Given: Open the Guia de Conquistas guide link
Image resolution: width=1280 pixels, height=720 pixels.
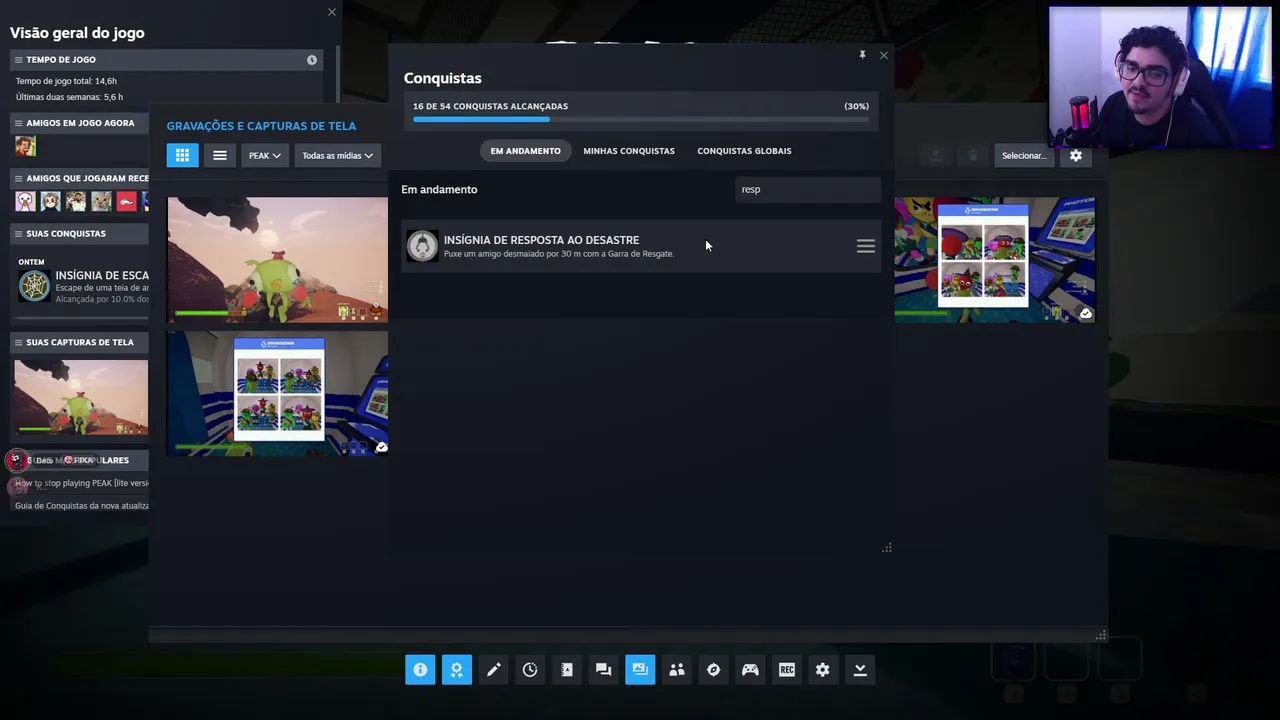Looking at the screenshot, I should 82,505.
